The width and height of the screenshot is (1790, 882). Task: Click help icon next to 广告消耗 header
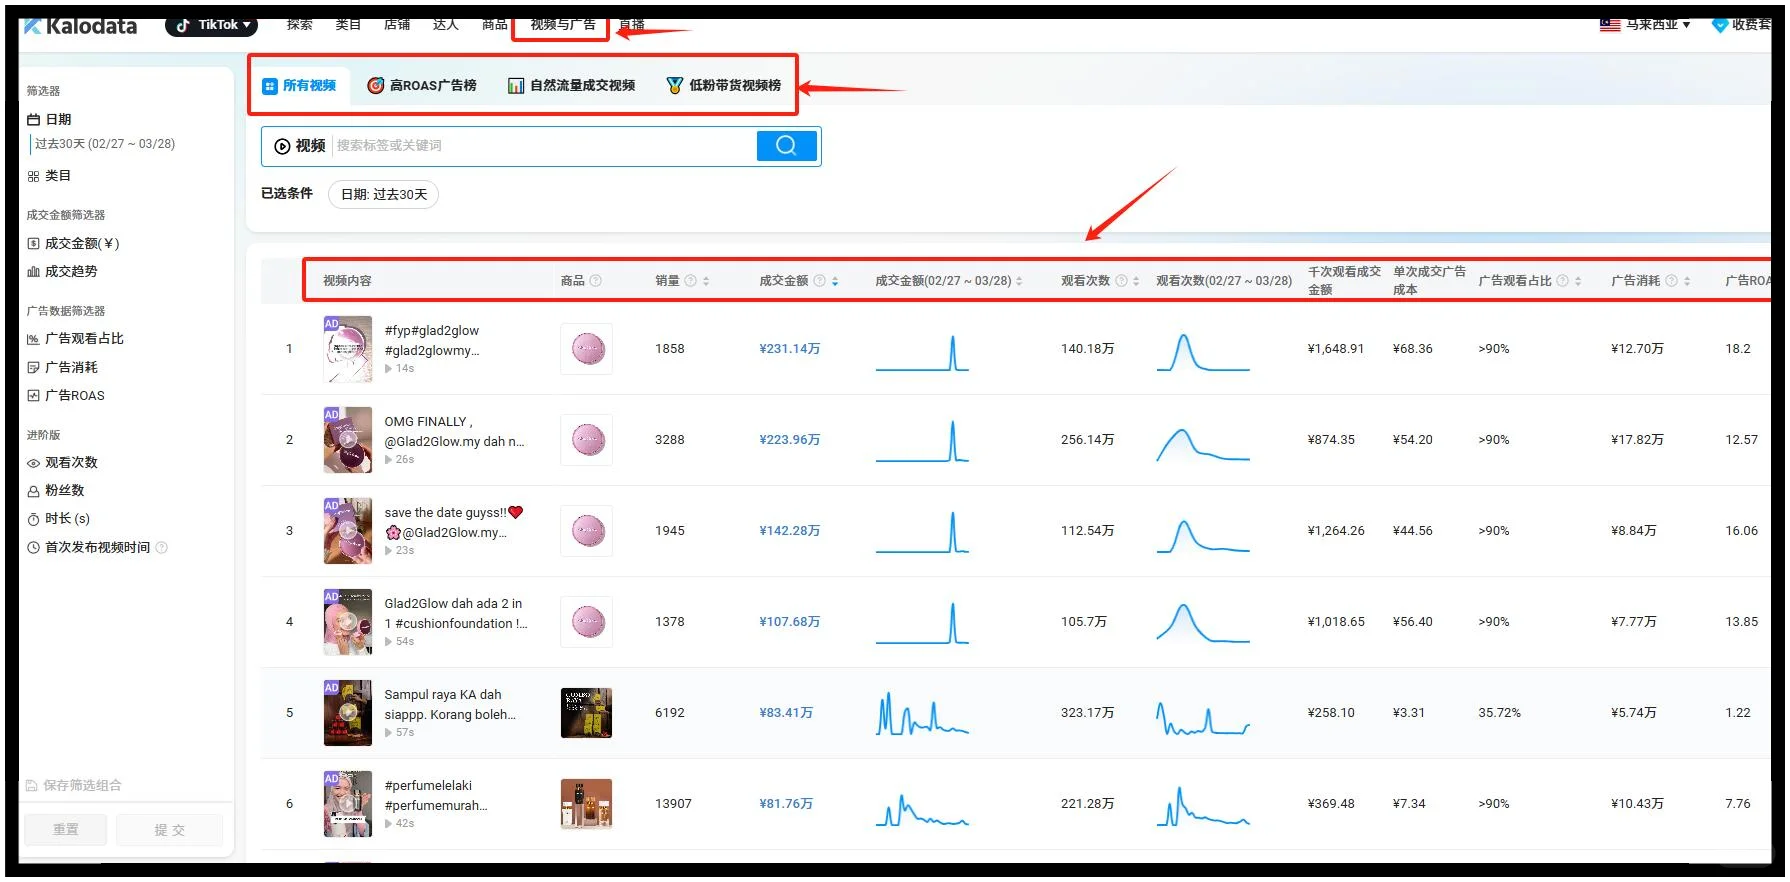pos(1671,281)
